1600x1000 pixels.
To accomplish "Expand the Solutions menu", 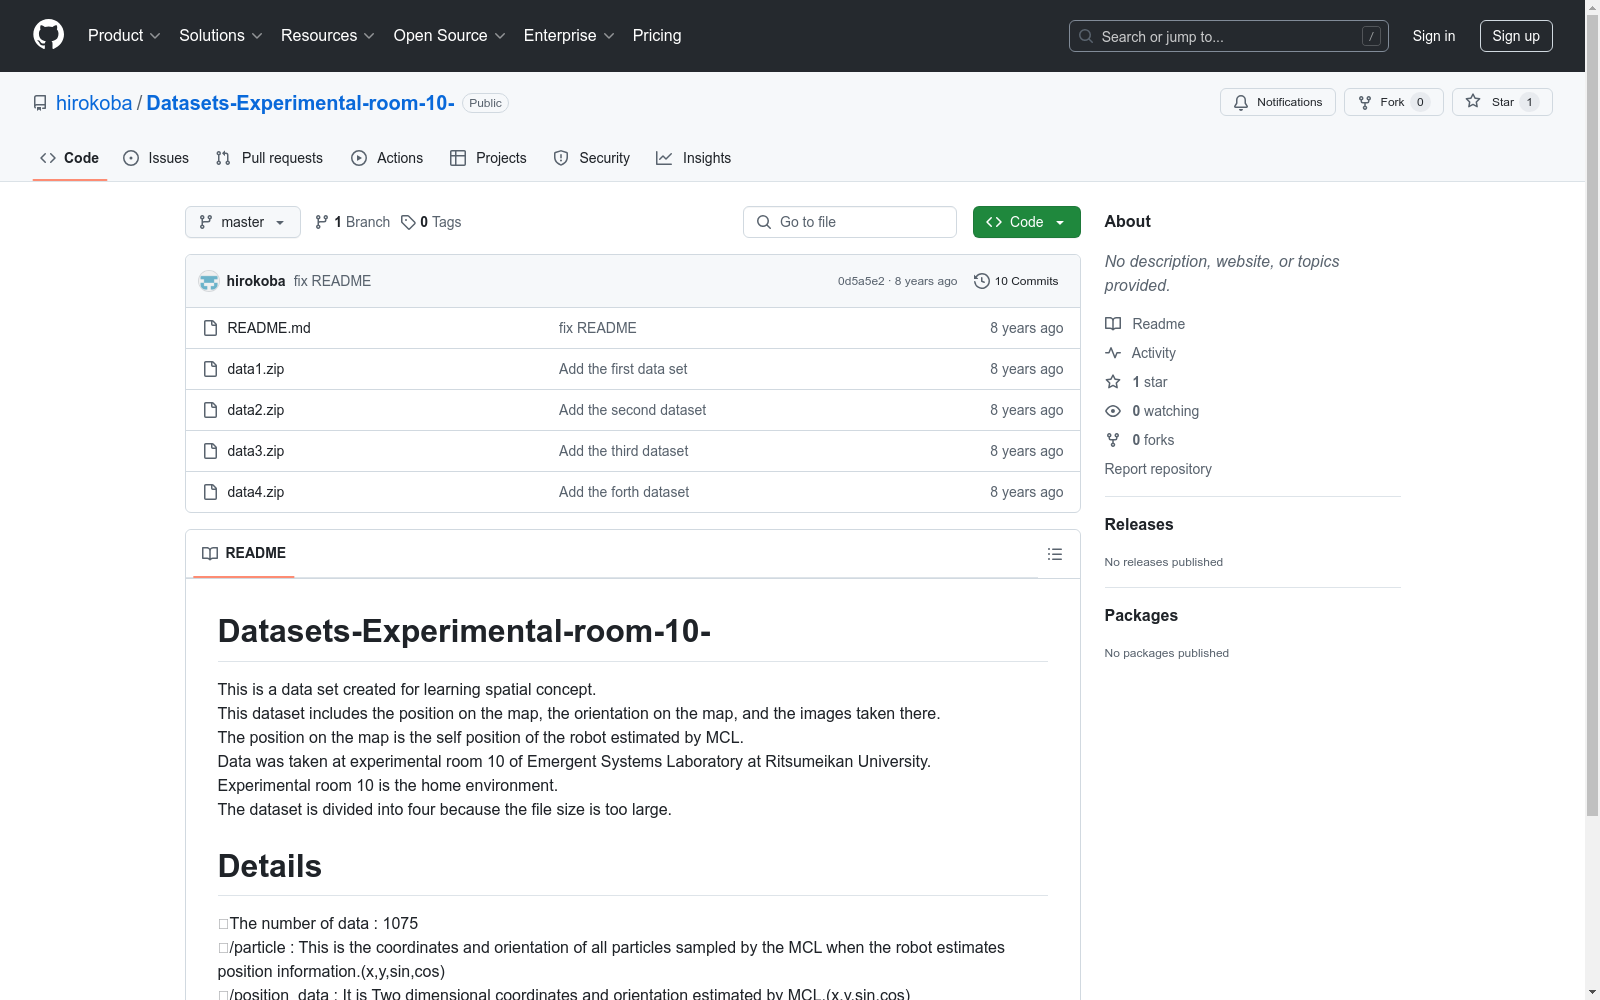I will [220, 35].
